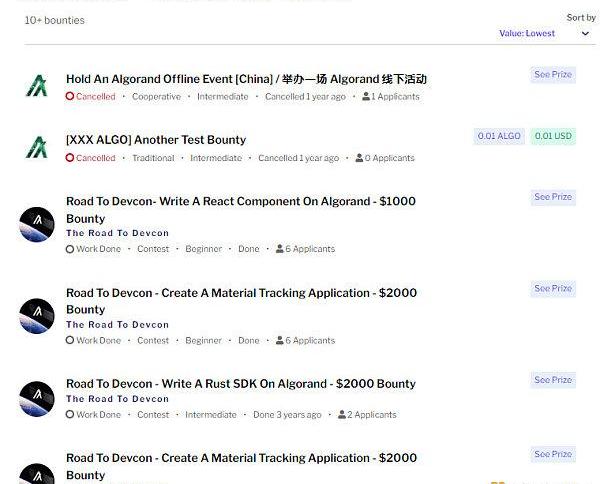Screen dimensions: 600x484
Task: Click See Prize for Rust SDK bounty
Action: click(x=553, y=380)
